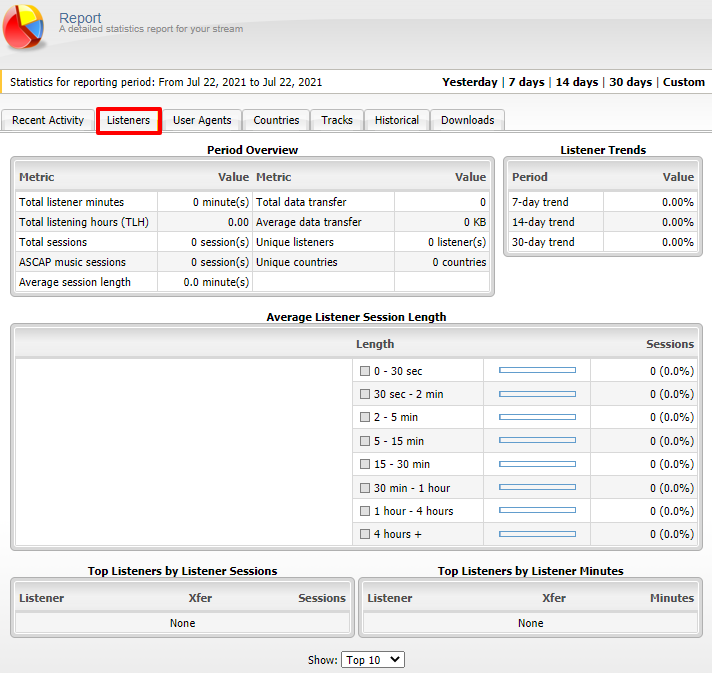
Task: Check the 2 - 5 min checkbox
Action: click(365, 417)
